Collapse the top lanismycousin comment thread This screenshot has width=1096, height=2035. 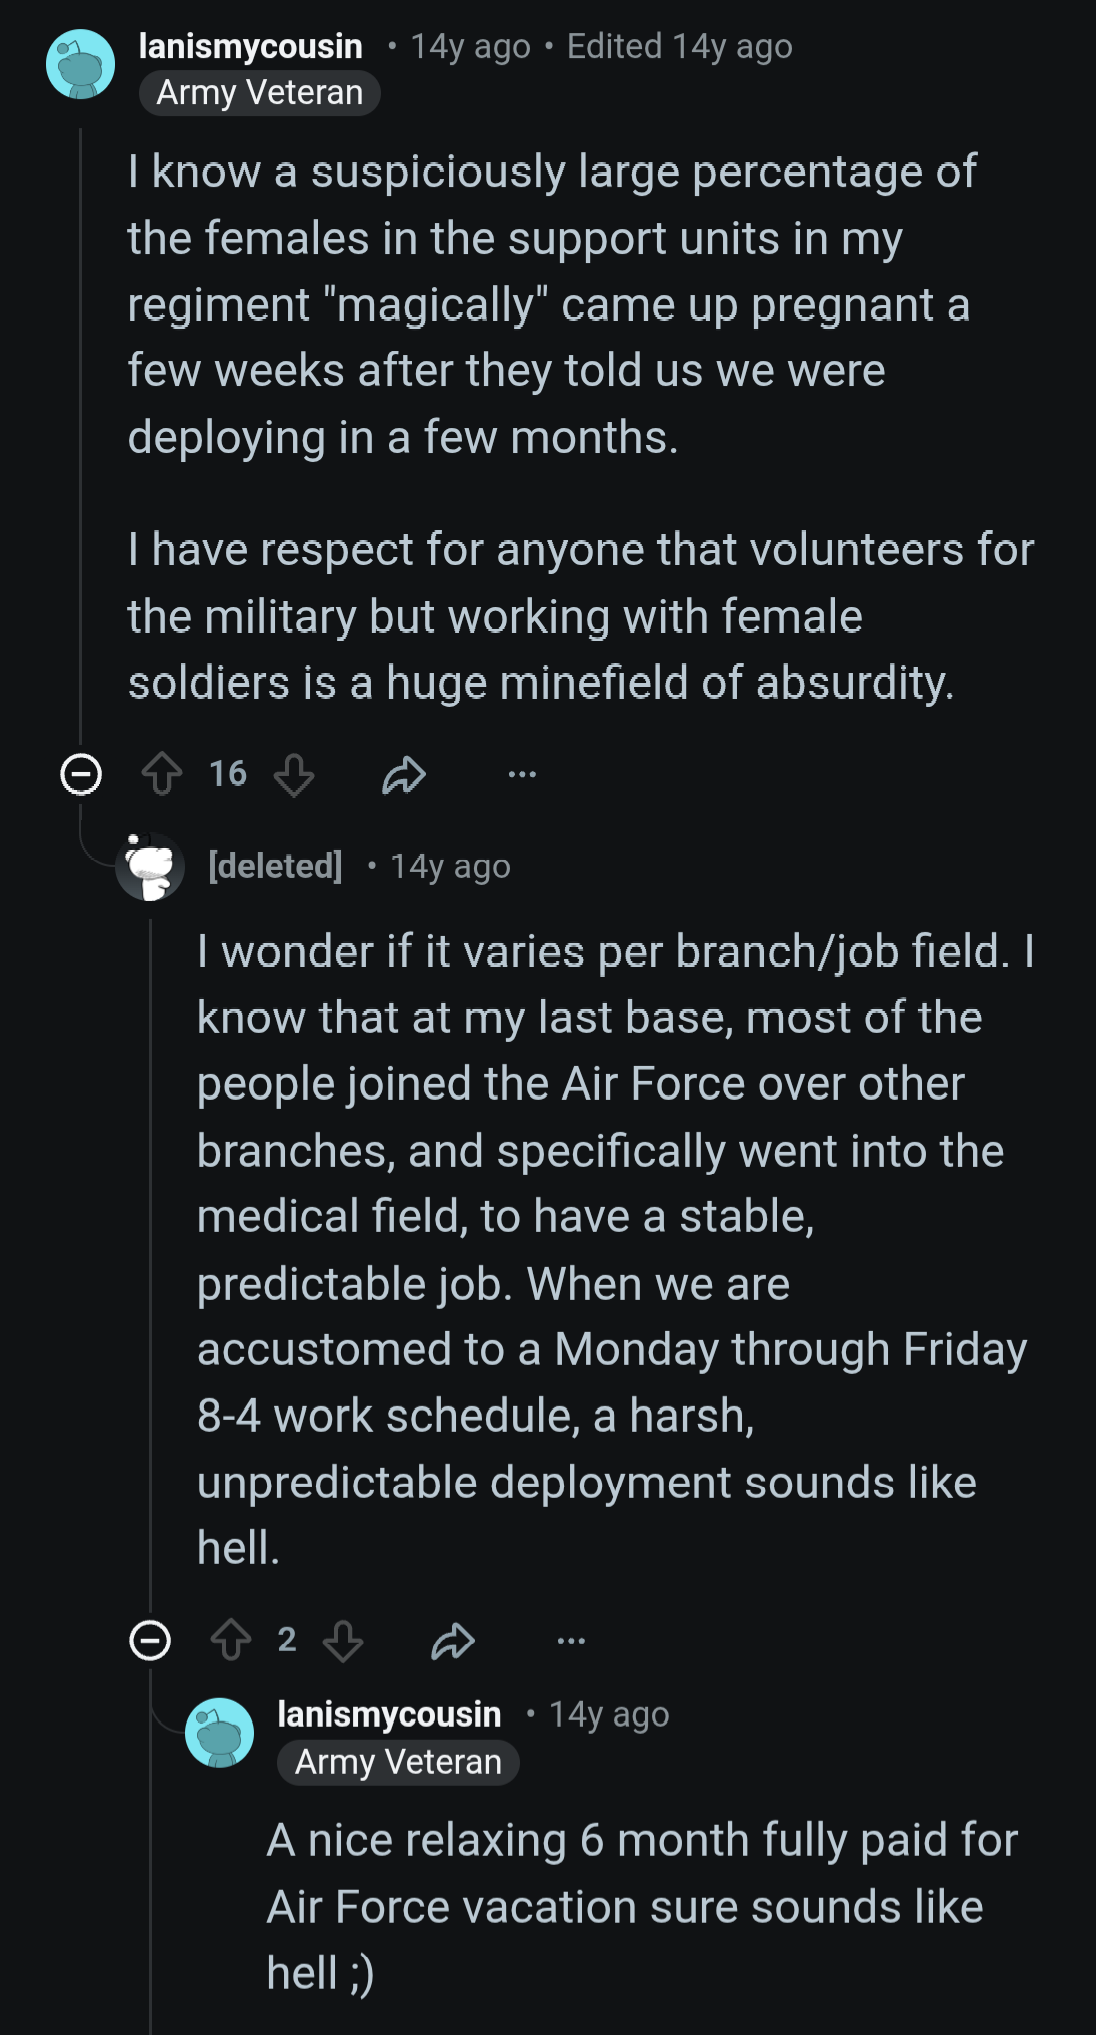(81, 774)
